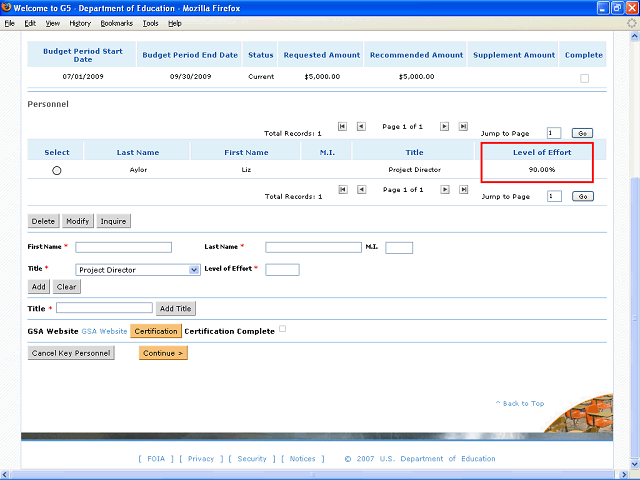Click last page icon in top pagination
Image resolution: width=640 pixels, height=480 pixels.
click(x=463, y=127)
